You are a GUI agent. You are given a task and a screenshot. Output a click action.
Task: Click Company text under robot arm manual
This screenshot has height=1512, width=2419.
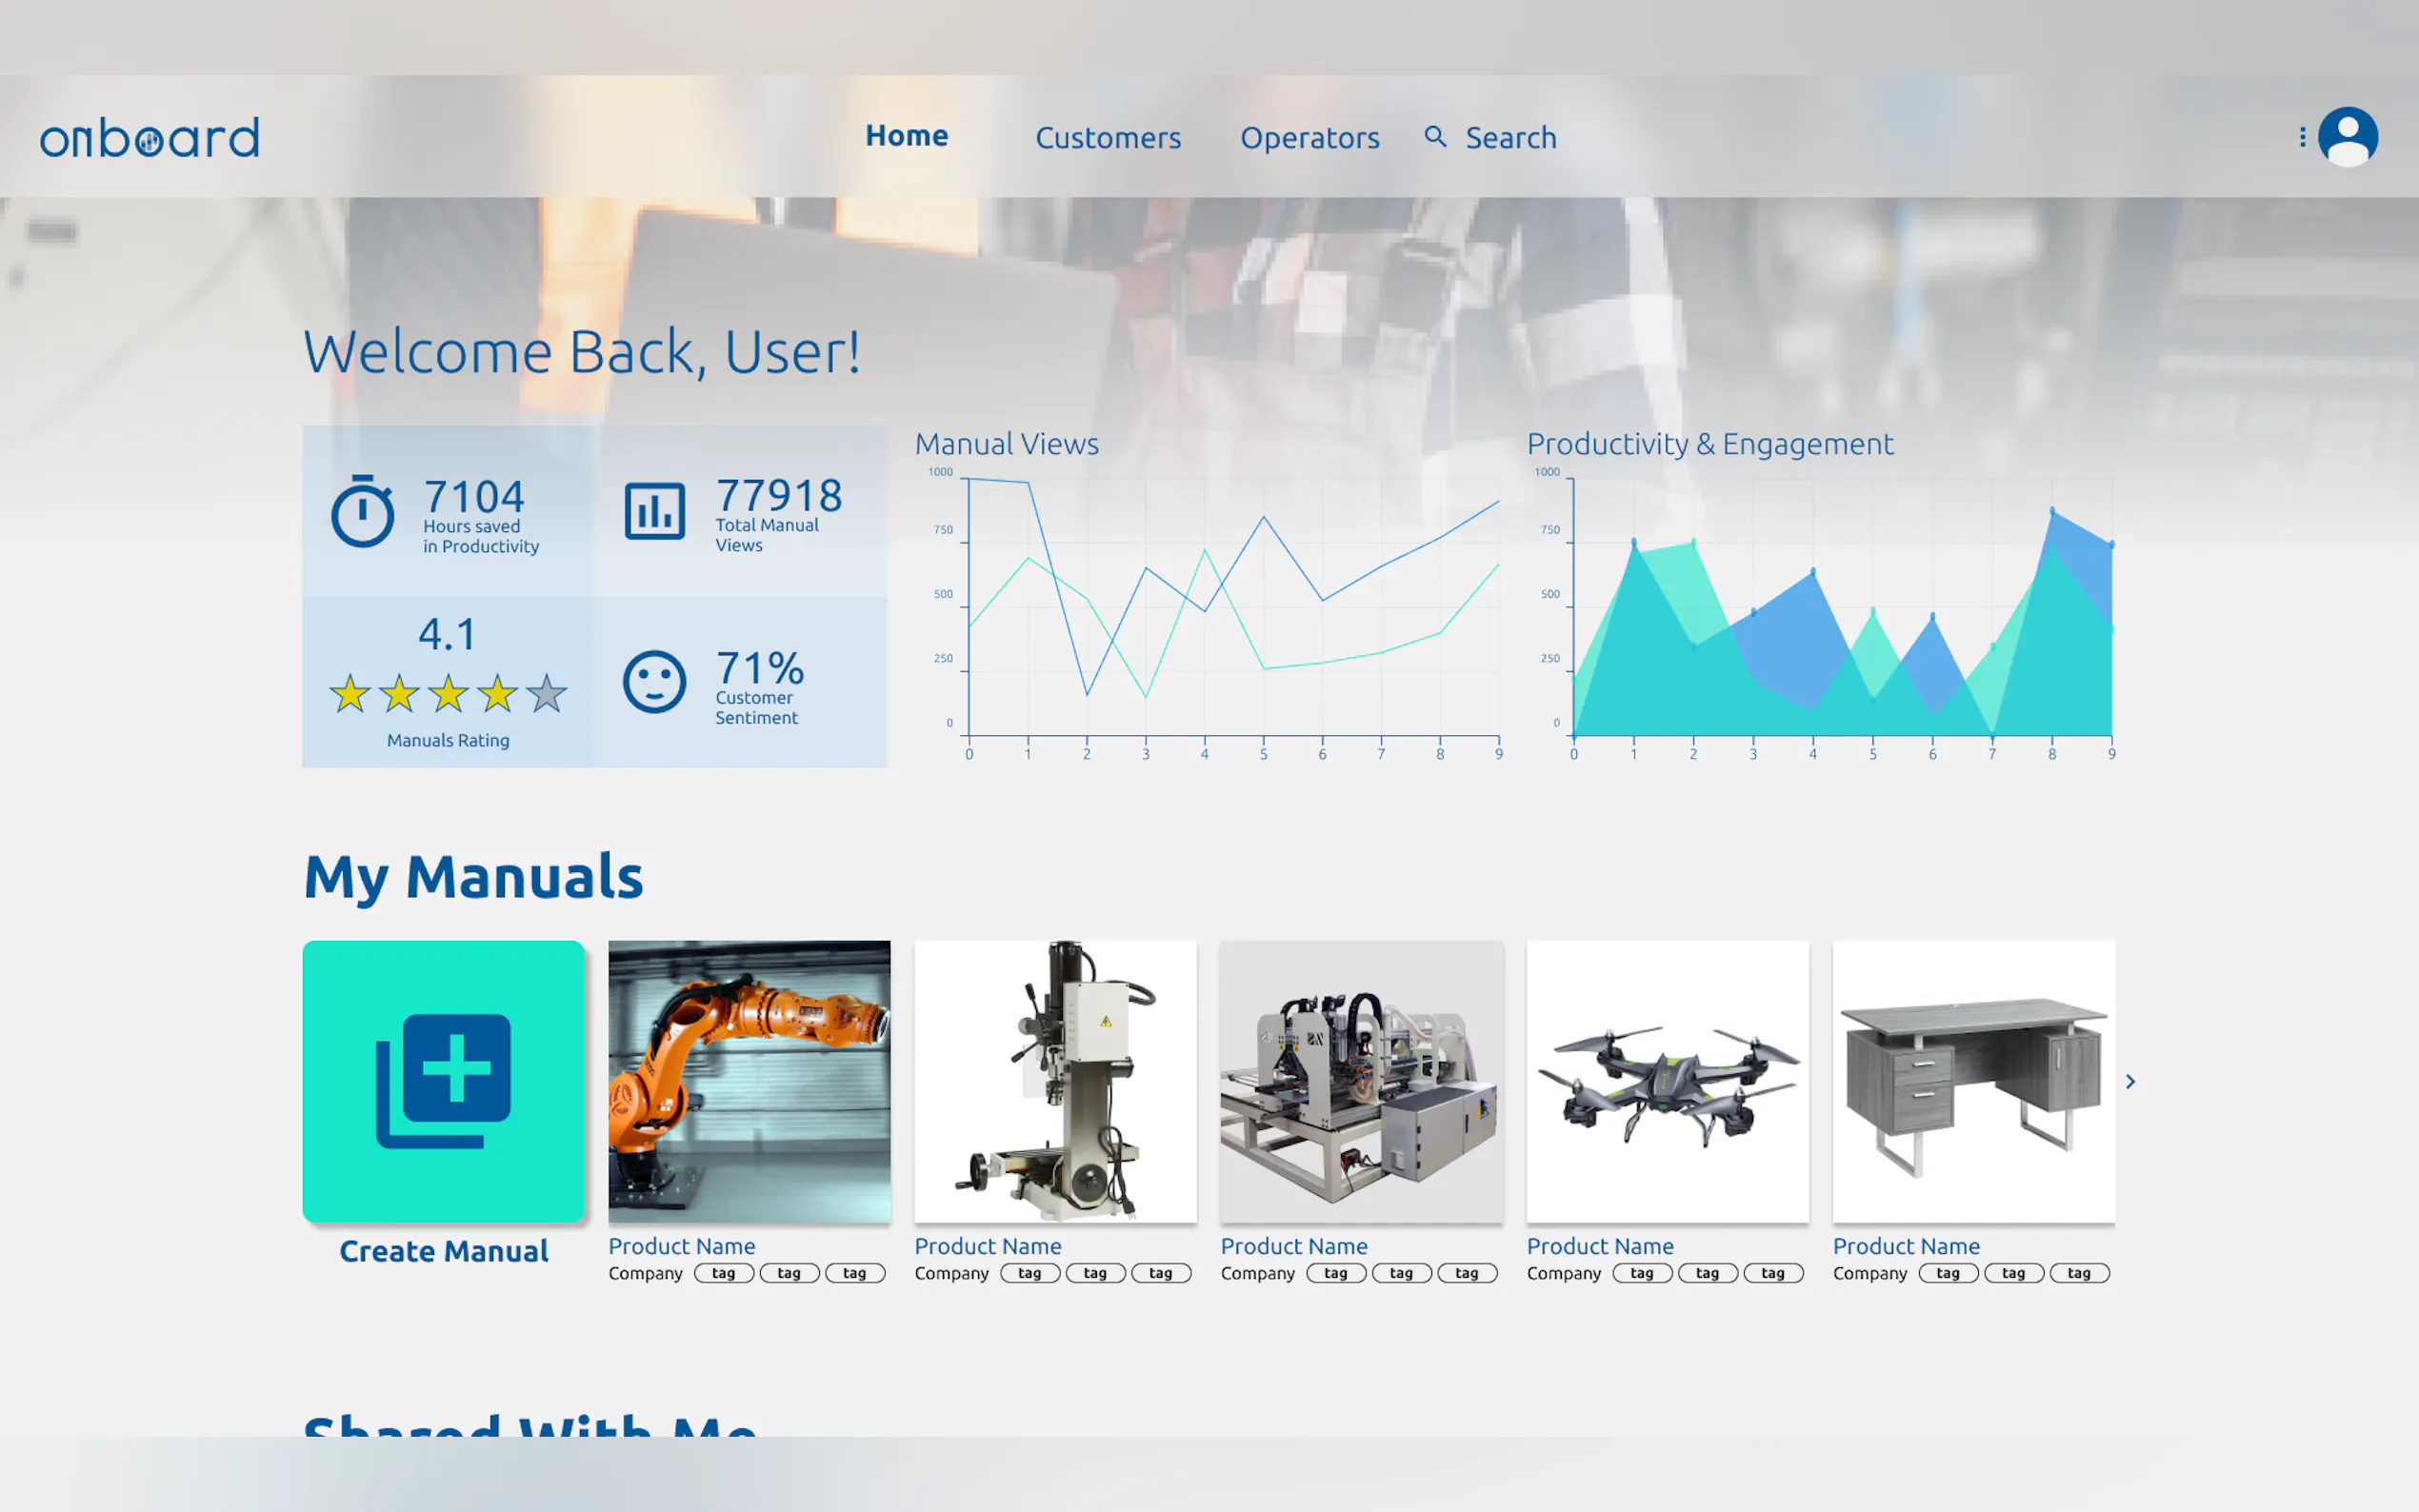tap(645, 1273)
